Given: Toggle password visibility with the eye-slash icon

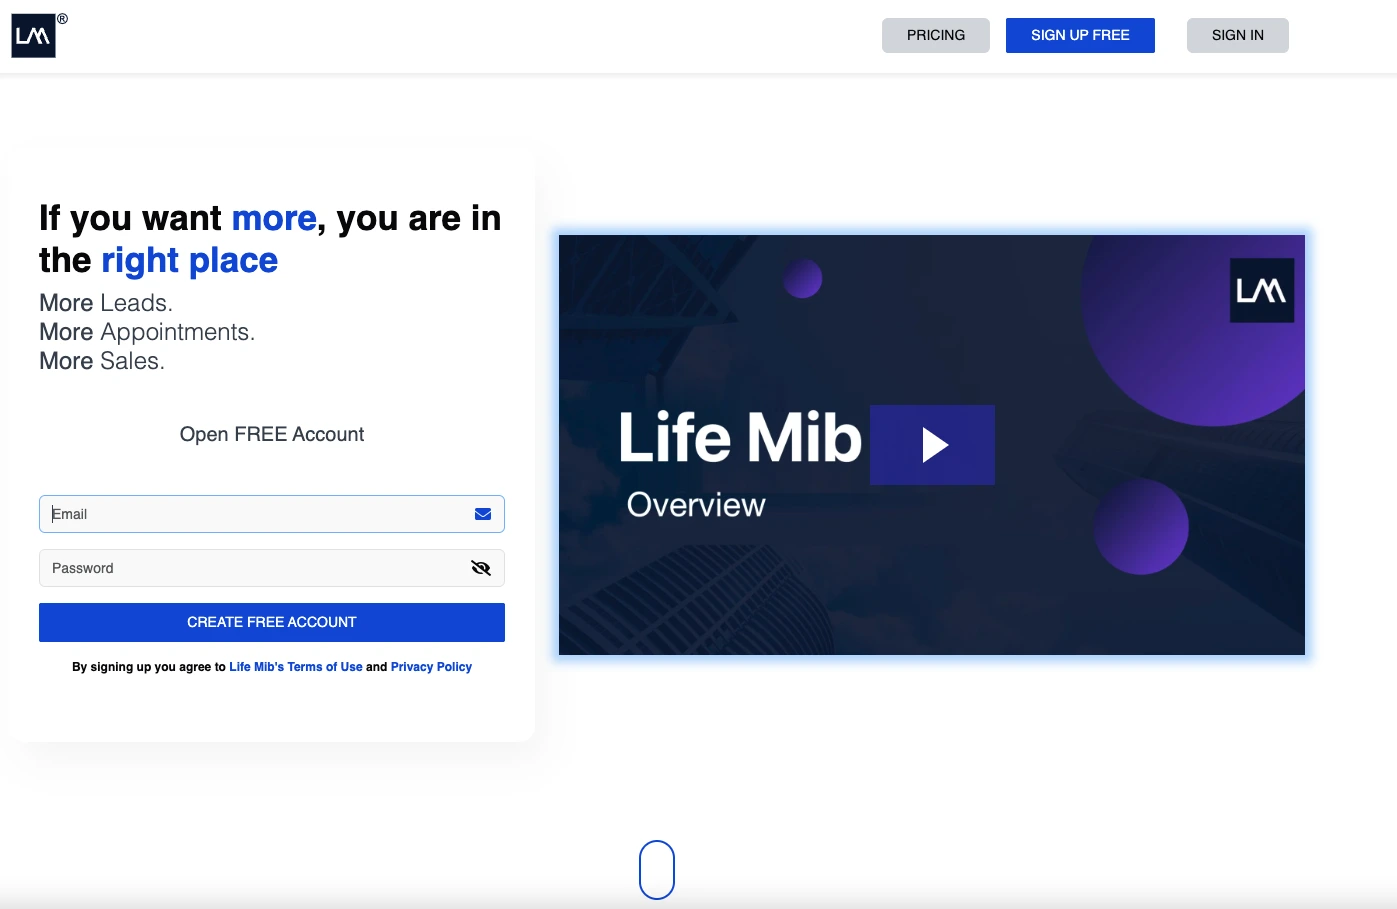Looking at the screenshot, I should click(481, 567).
